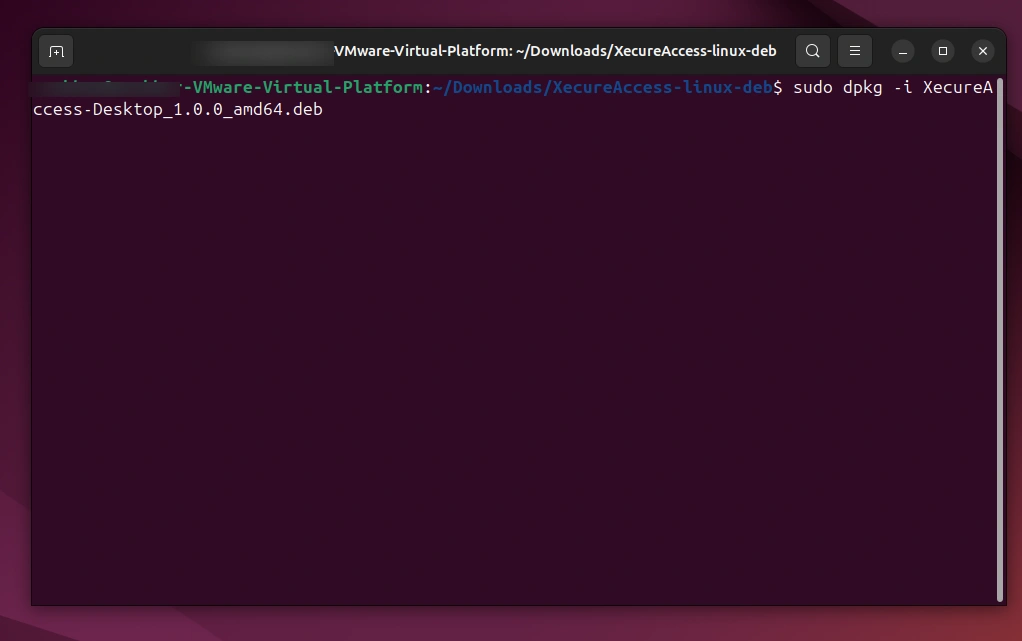Select the shell prompt dollar sign
Image resolution: width=1022 pixels, height=641 pixels.
coord(777,87)
